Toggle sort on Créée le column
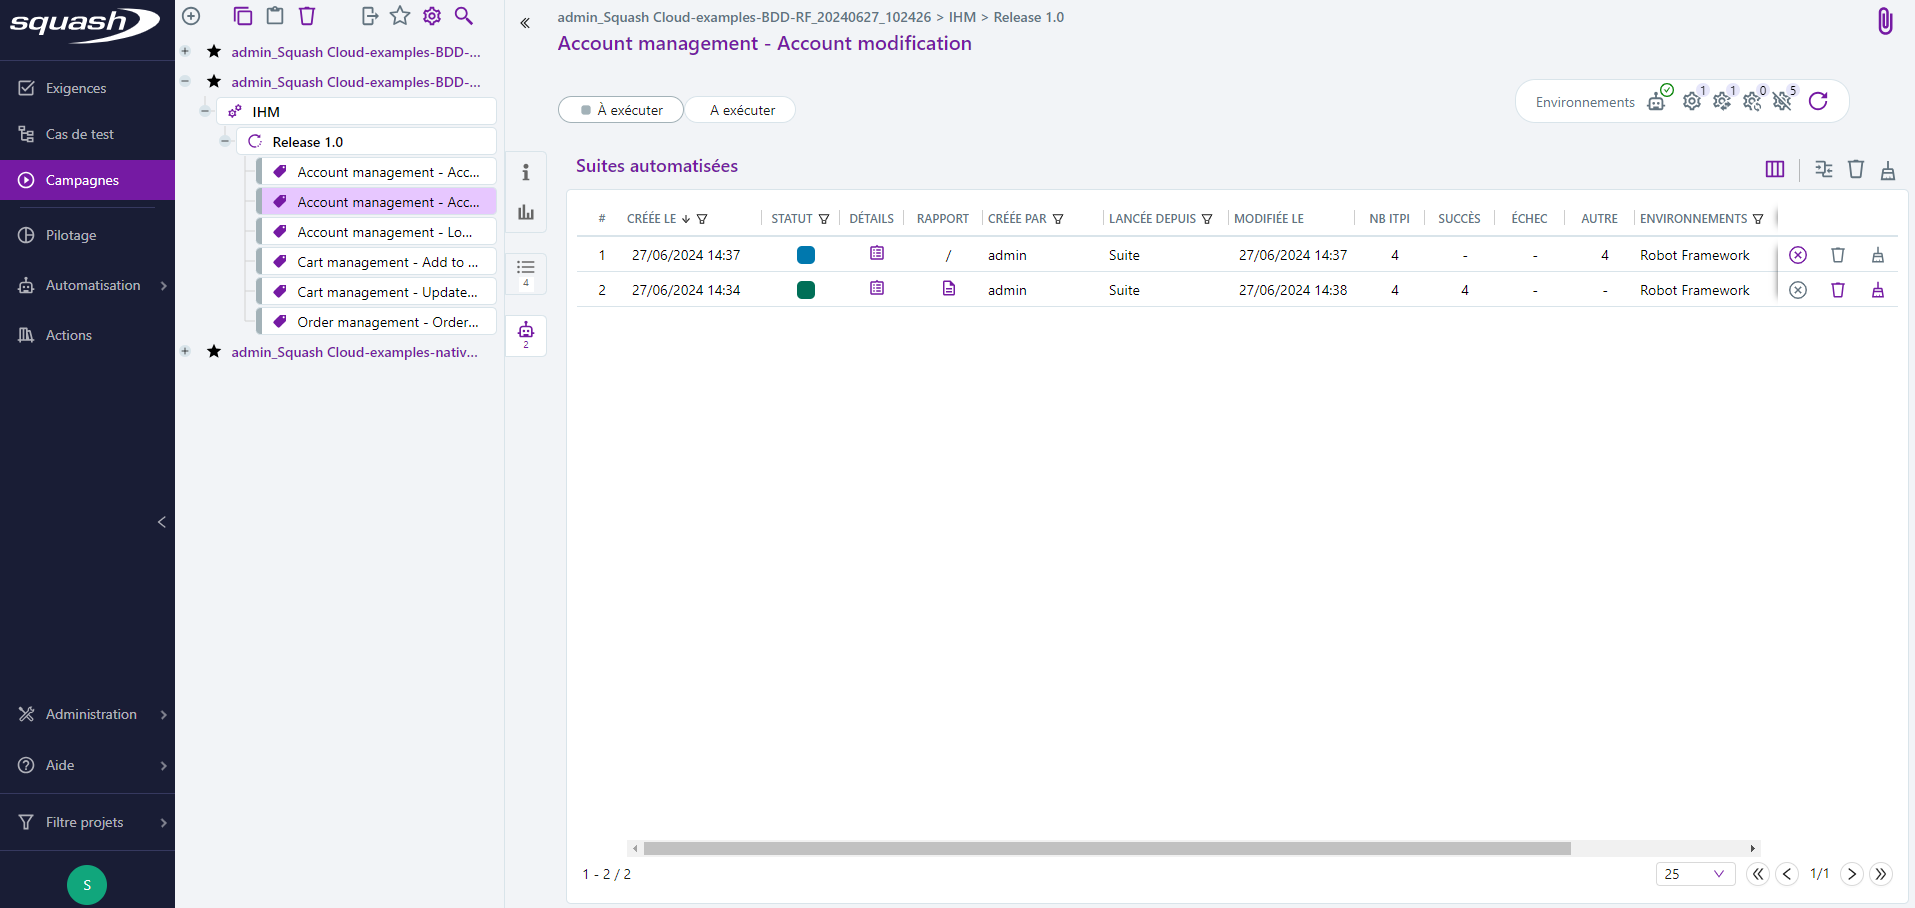The image size is (1915, 908). pyautogui.click(x=685, y=219)
